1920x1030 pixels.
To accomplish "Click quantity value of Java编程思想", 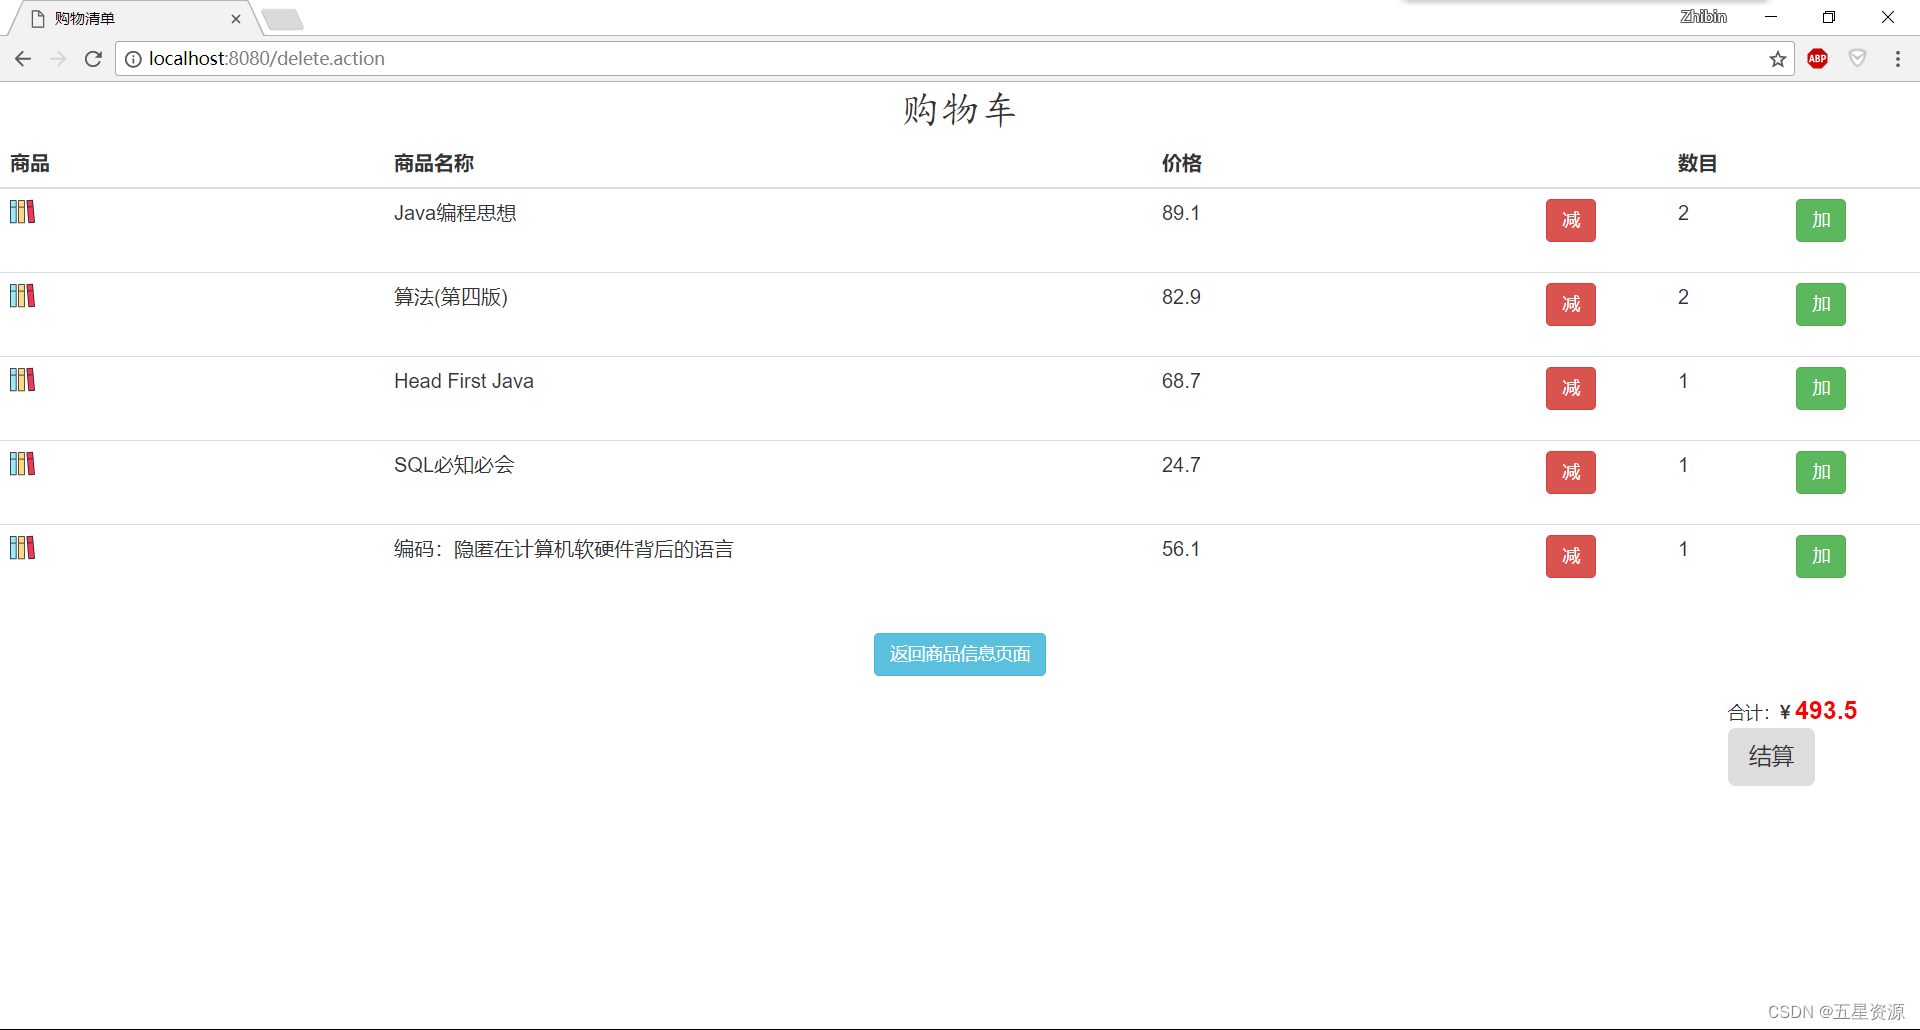I will [x=1683, y=213].
